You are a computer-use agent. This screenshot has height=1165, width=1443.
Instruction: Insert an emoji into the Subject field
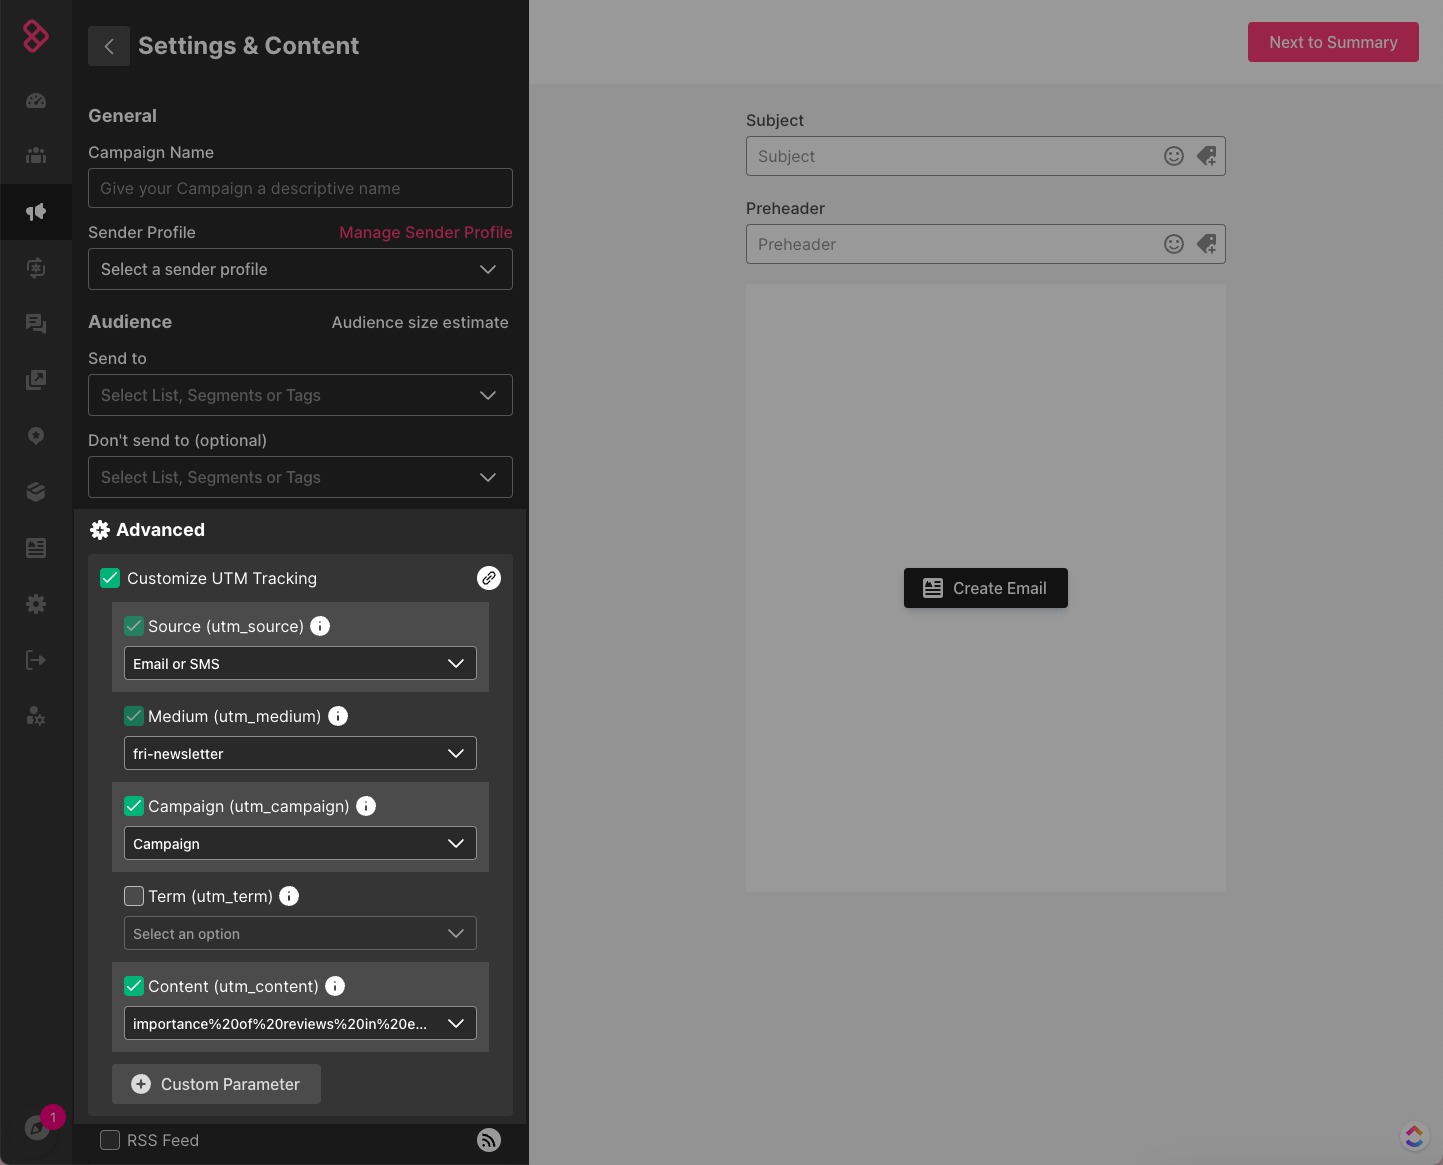click(x=1174, y=156)
